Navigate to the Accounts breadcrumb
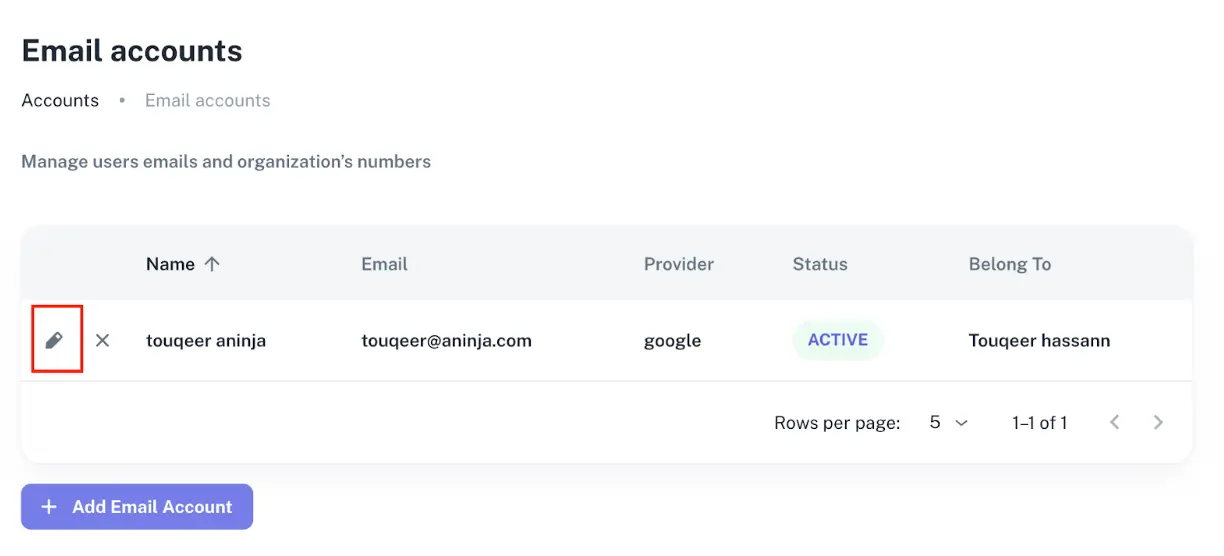Screen dimensions: 1224x556 click(x=60, y=101)
